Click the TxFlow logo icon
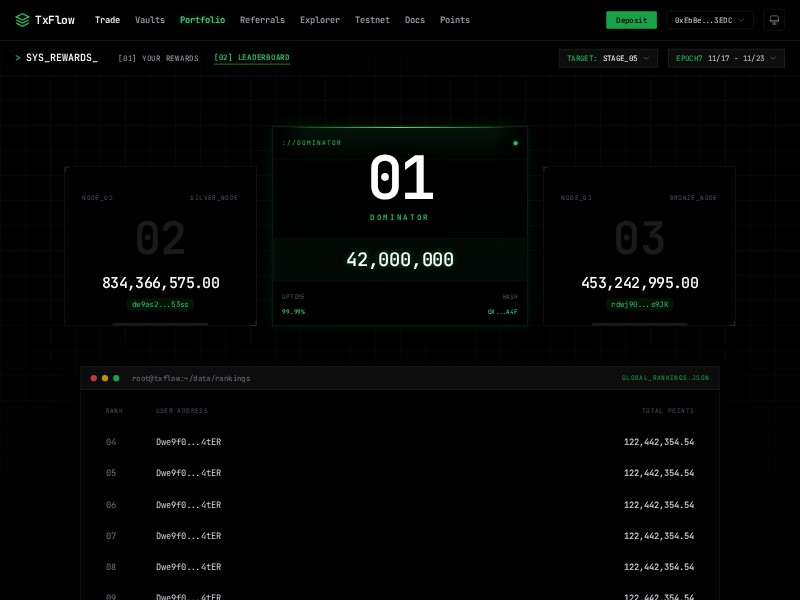The image size is (800, 600). (x=20, y=19)
